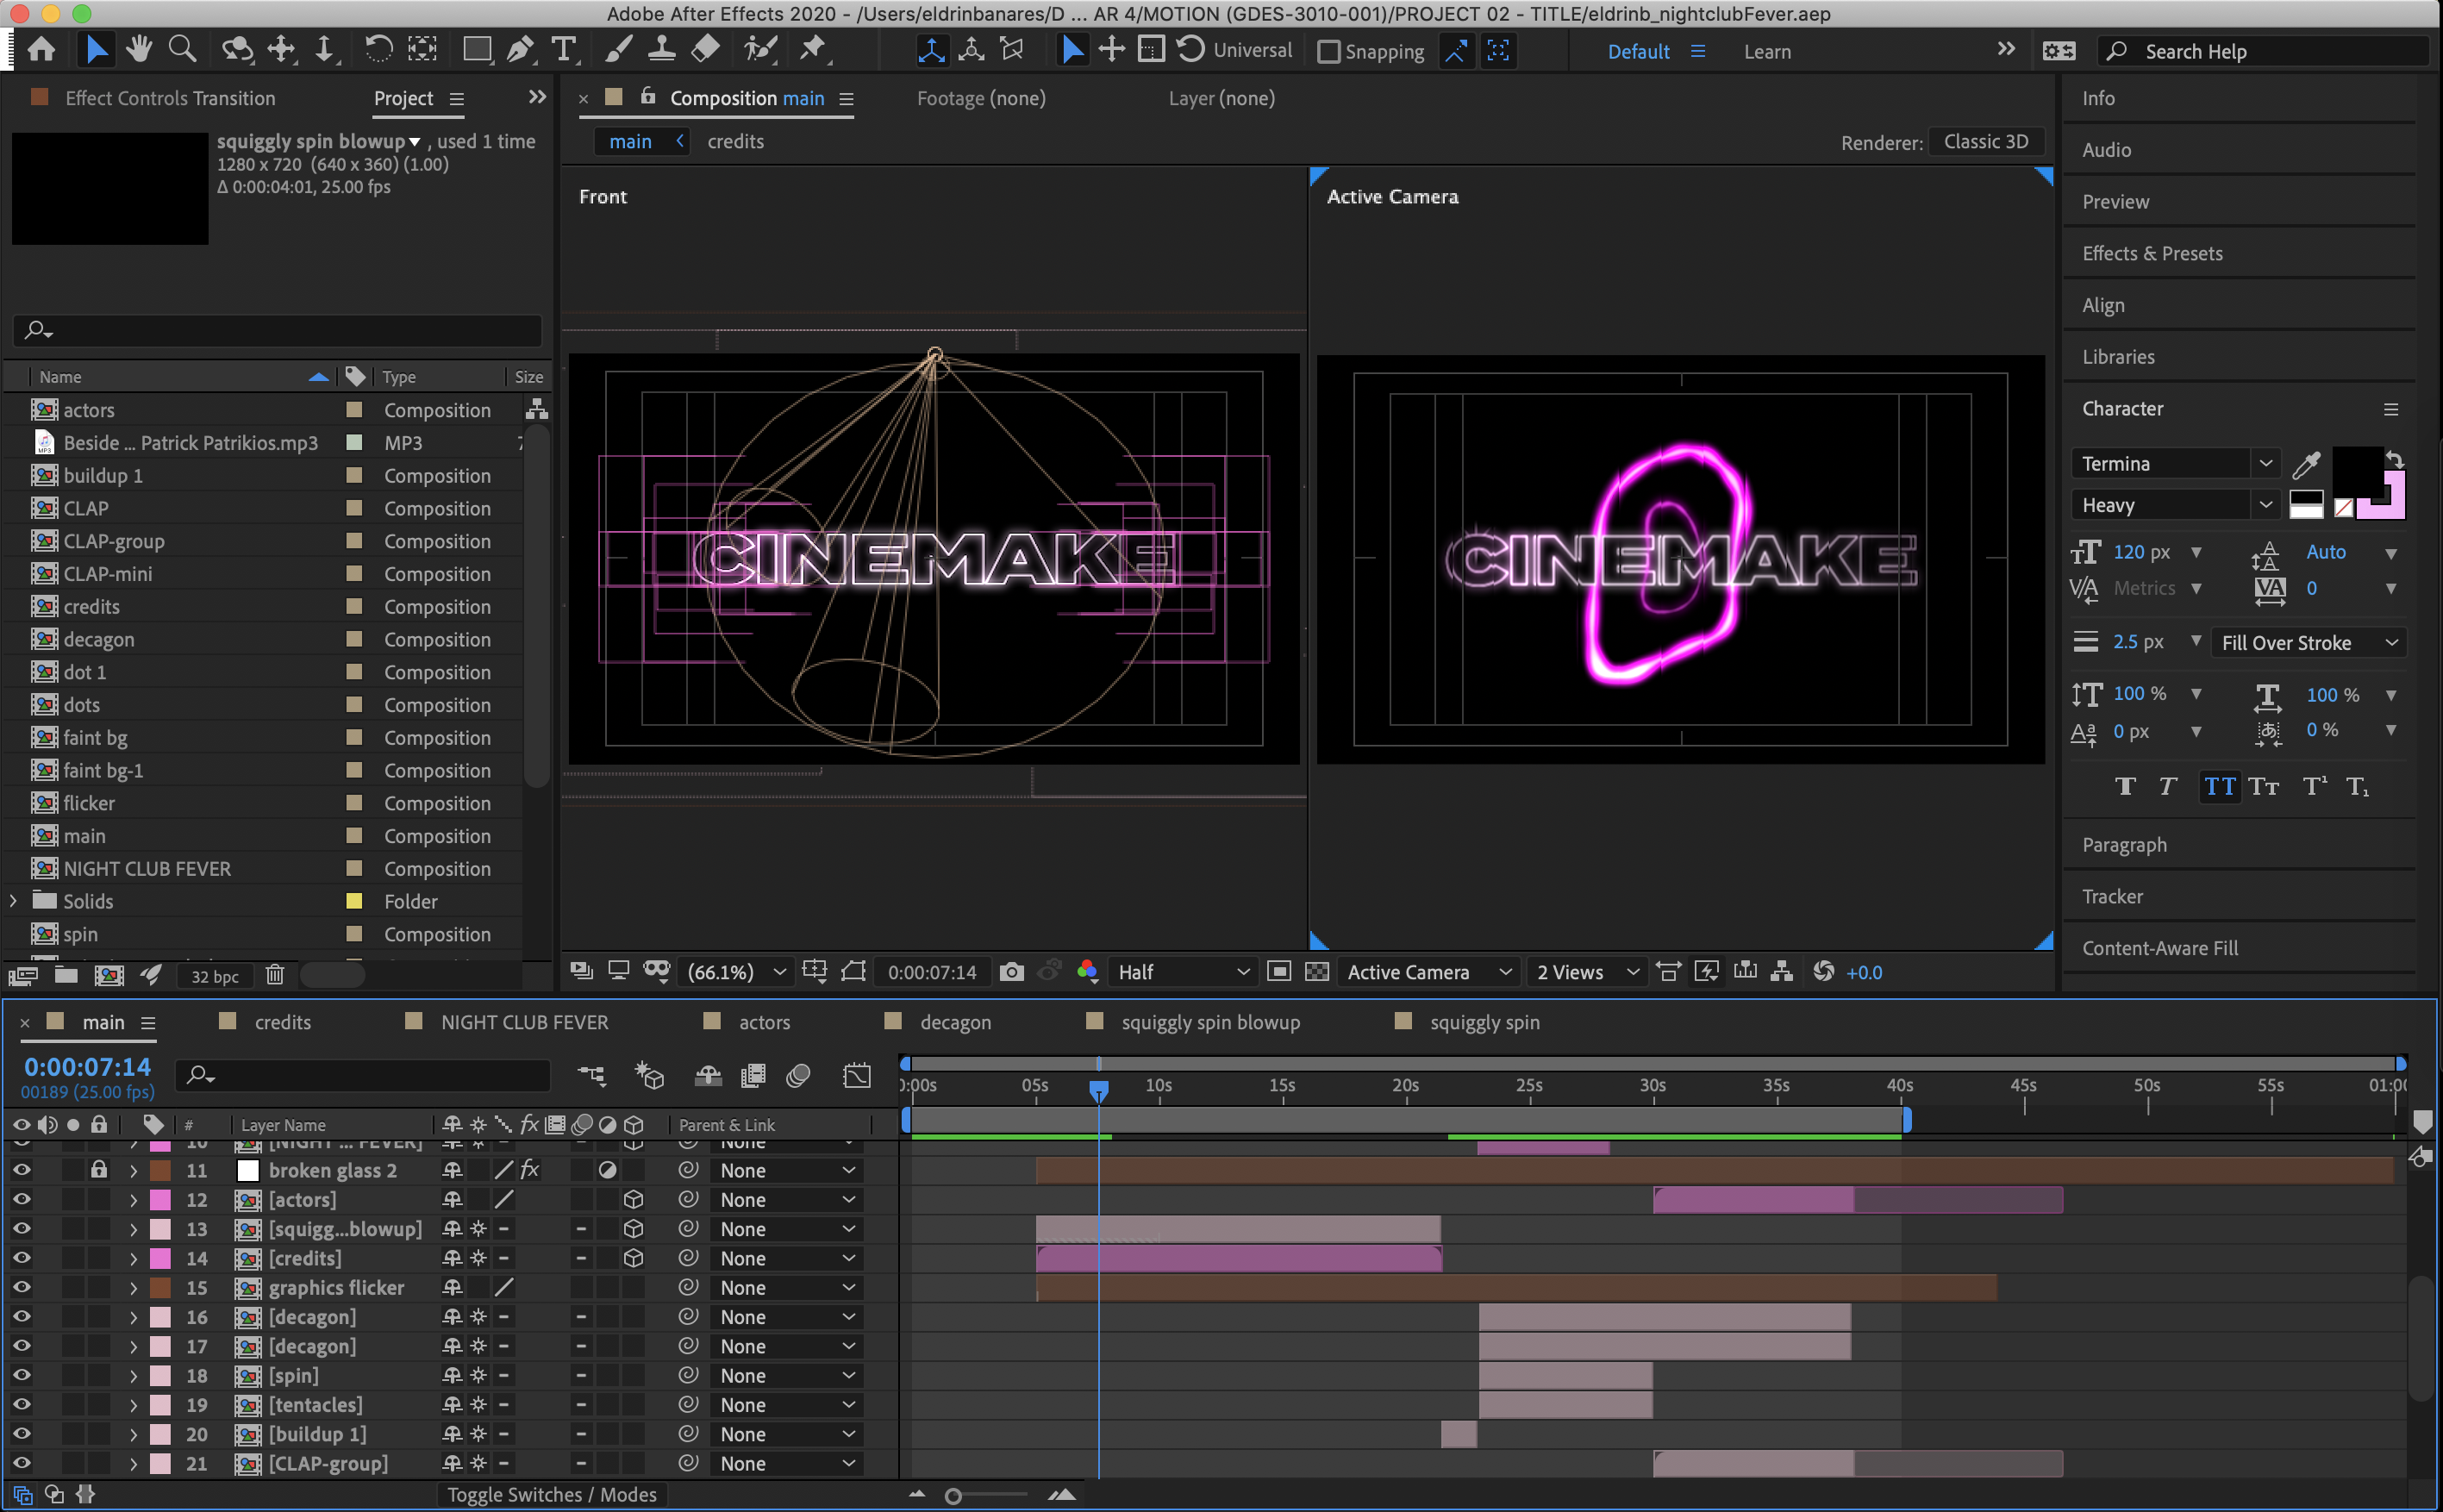2443x1512 pixels.
Task: Select the Eraser tool
Action: pos(706,49)
